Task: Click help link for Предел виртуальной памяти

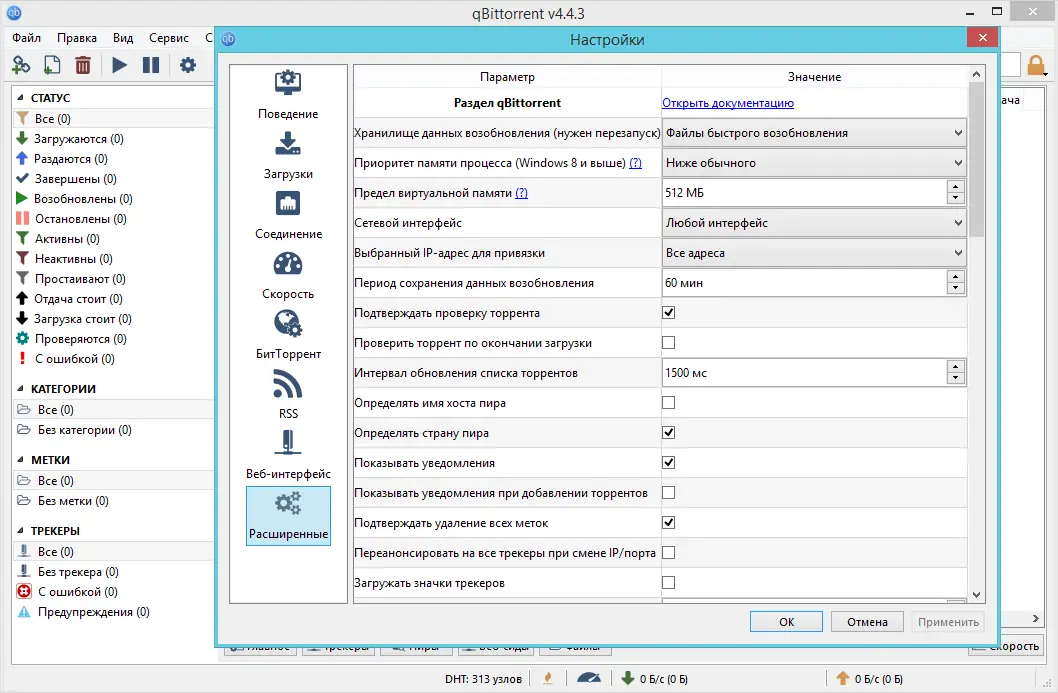Action: 521,193
